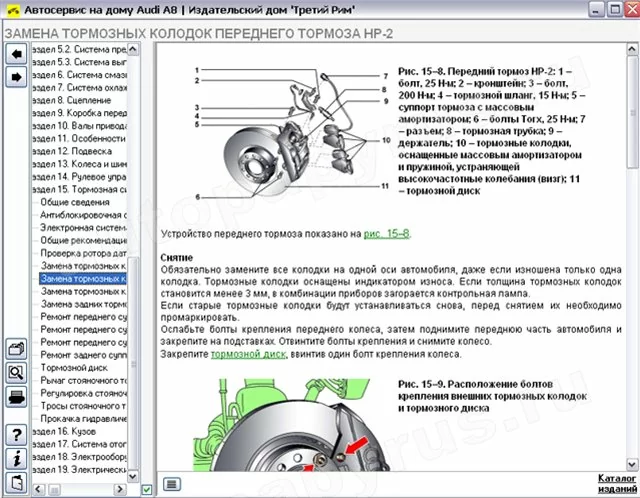Minimize the Audi A8 manual window
640x498 pixels.
tap(596, 9)
